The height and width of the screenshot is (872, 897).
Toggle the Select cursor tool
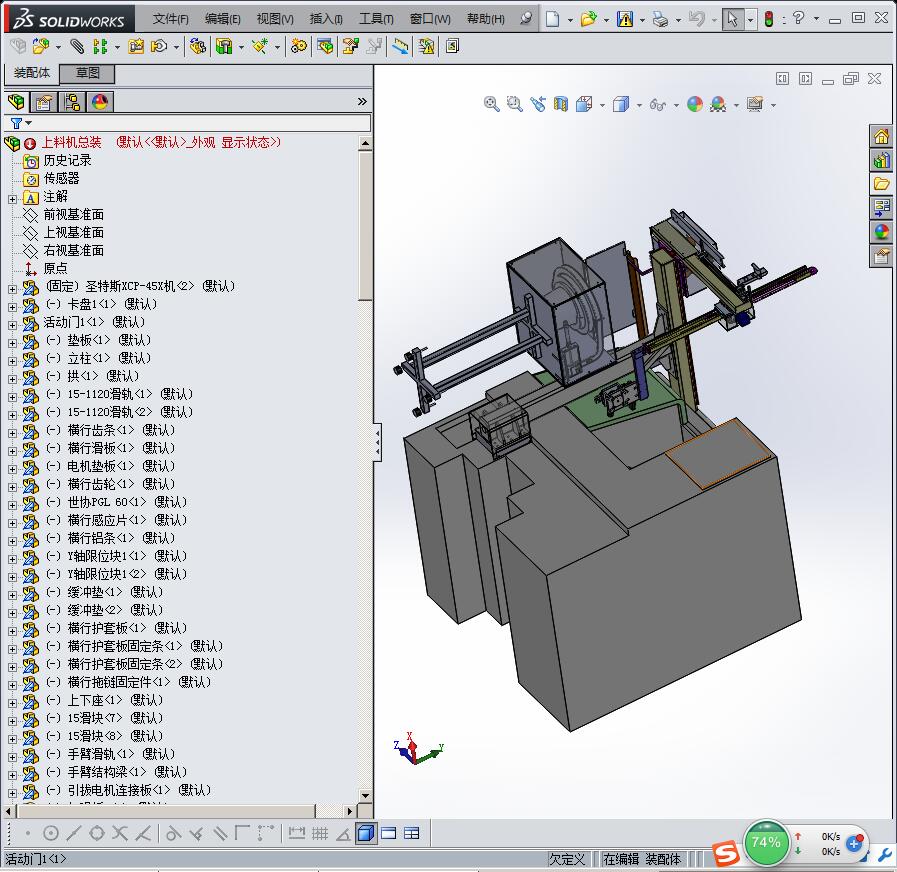tap(733, 19)
